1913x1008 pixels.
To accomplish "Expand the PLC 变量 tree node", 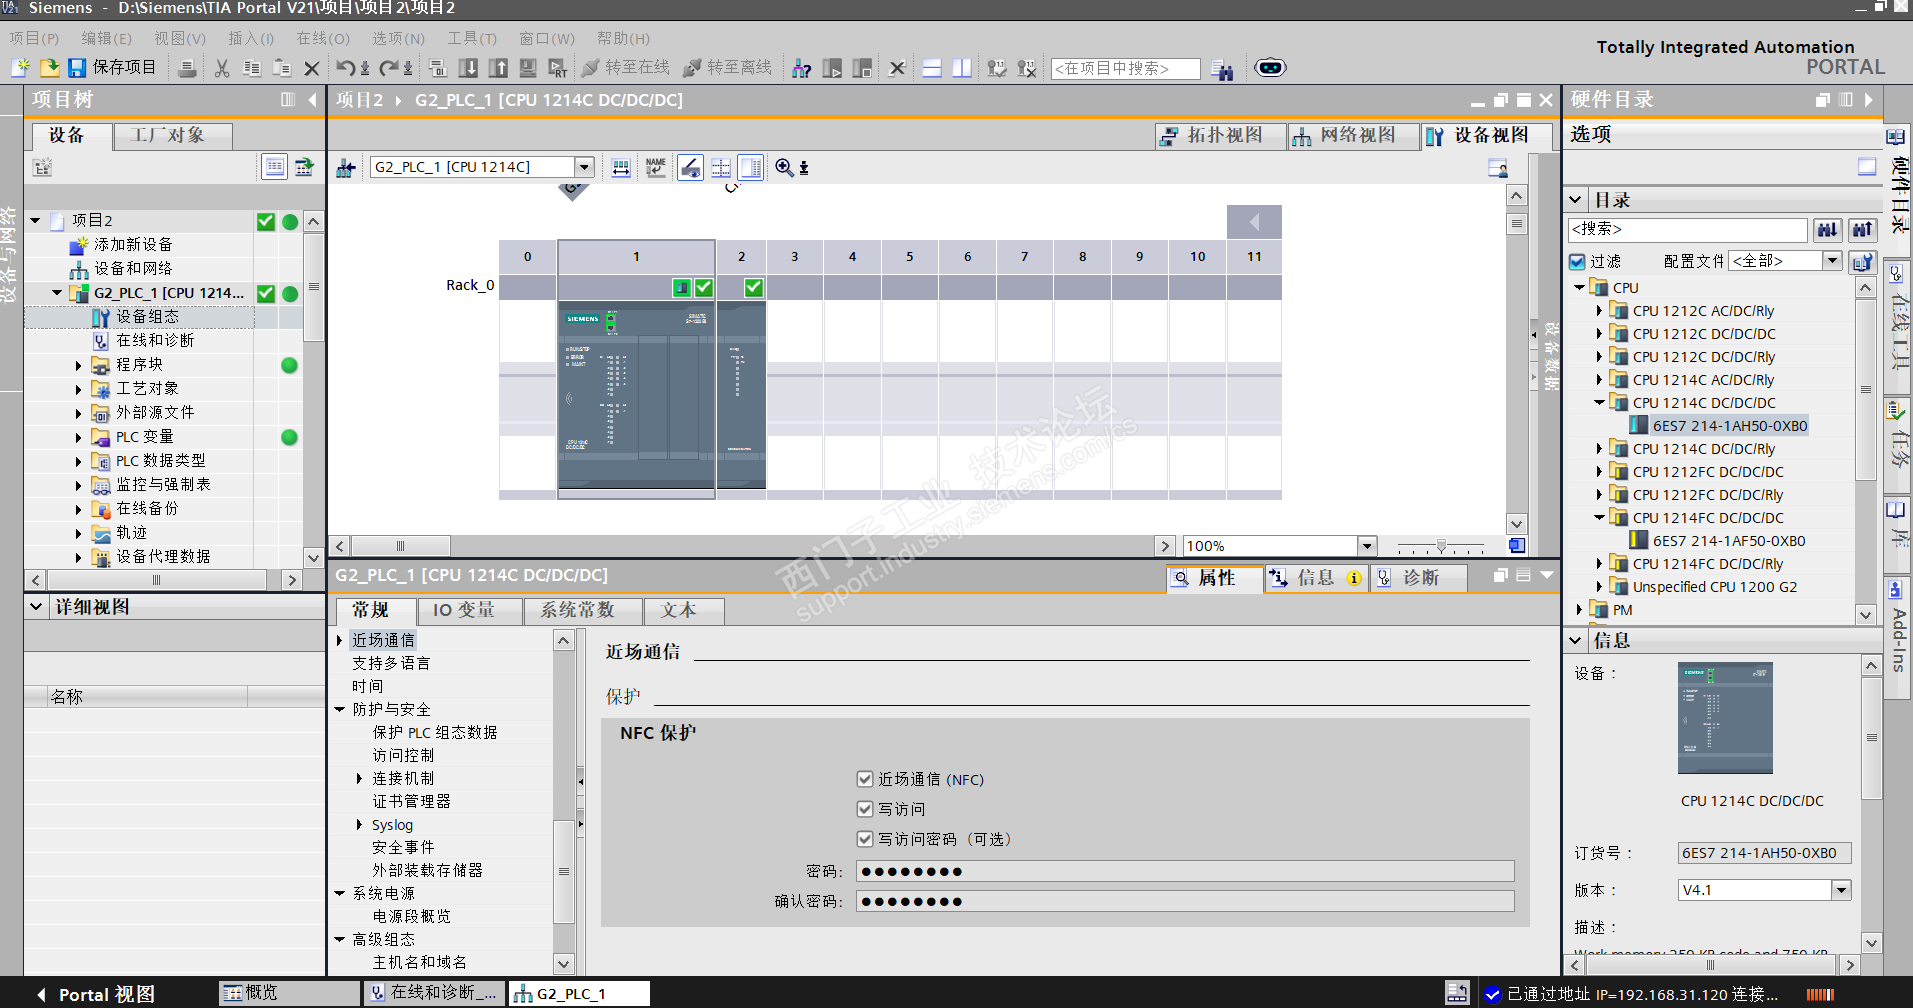I will [79, 437].
